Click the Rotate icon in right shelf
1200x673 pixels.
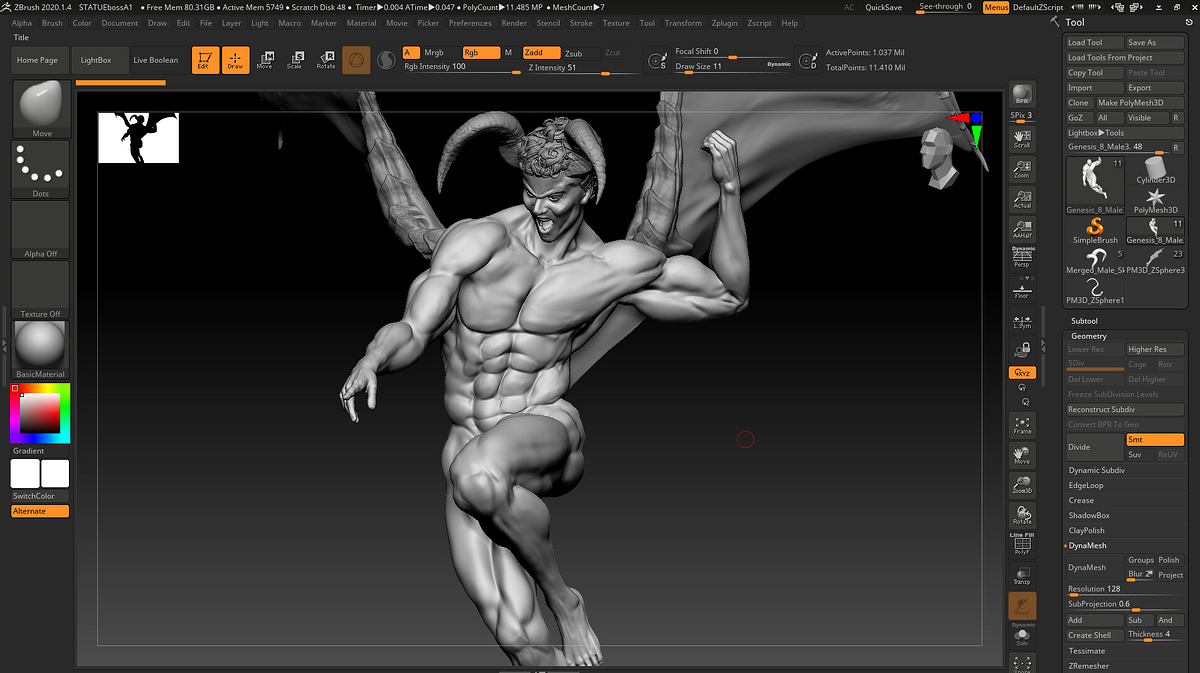[x=1022, y=515]
